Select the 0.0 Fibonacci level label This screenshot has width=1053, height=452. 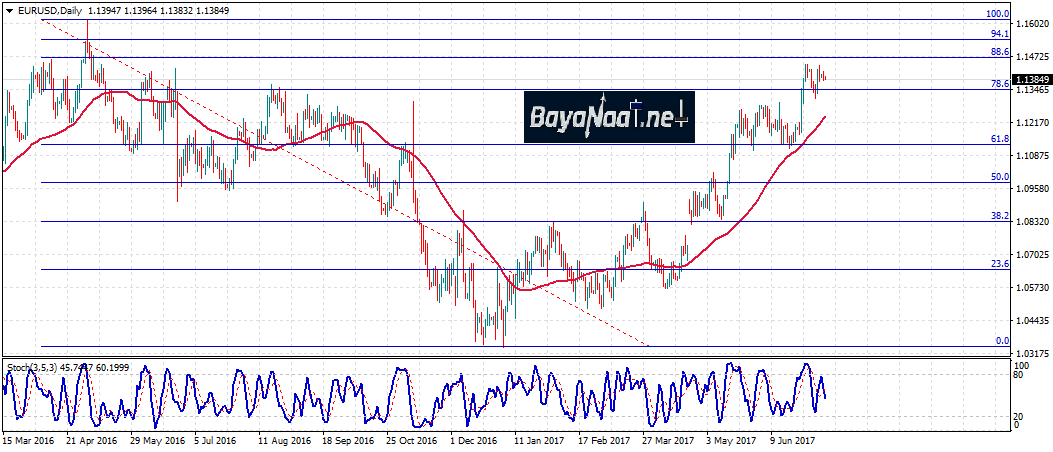pyautogui.click(x=1002, y=341)
